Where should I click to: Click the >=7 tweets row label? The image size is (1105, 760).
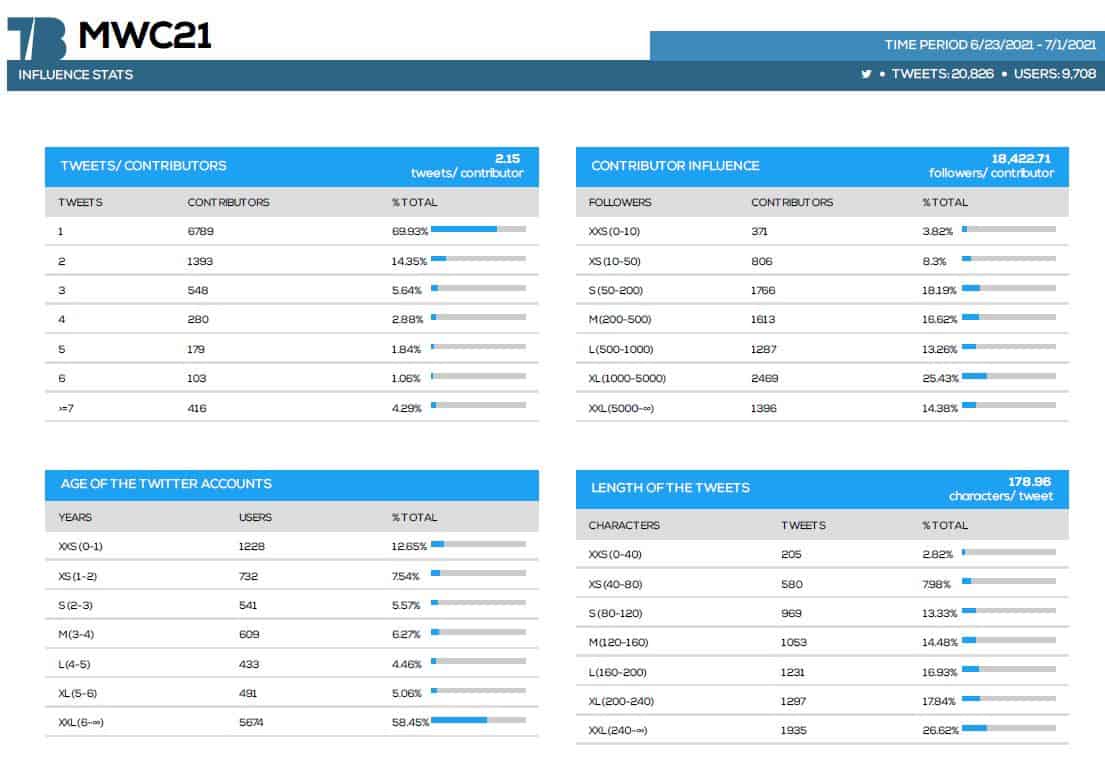click(x=66, y=408)
